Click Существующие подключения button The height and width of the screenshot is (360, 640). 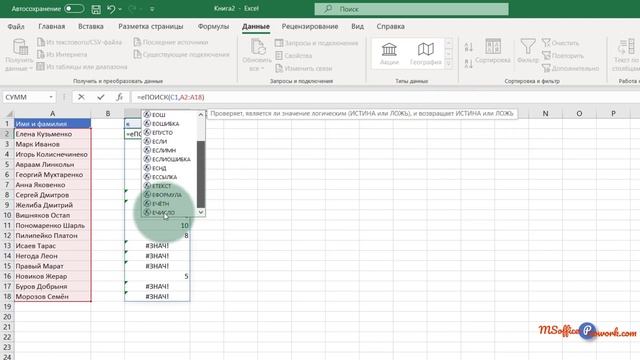pyautogui.click(x=182, y=54)
